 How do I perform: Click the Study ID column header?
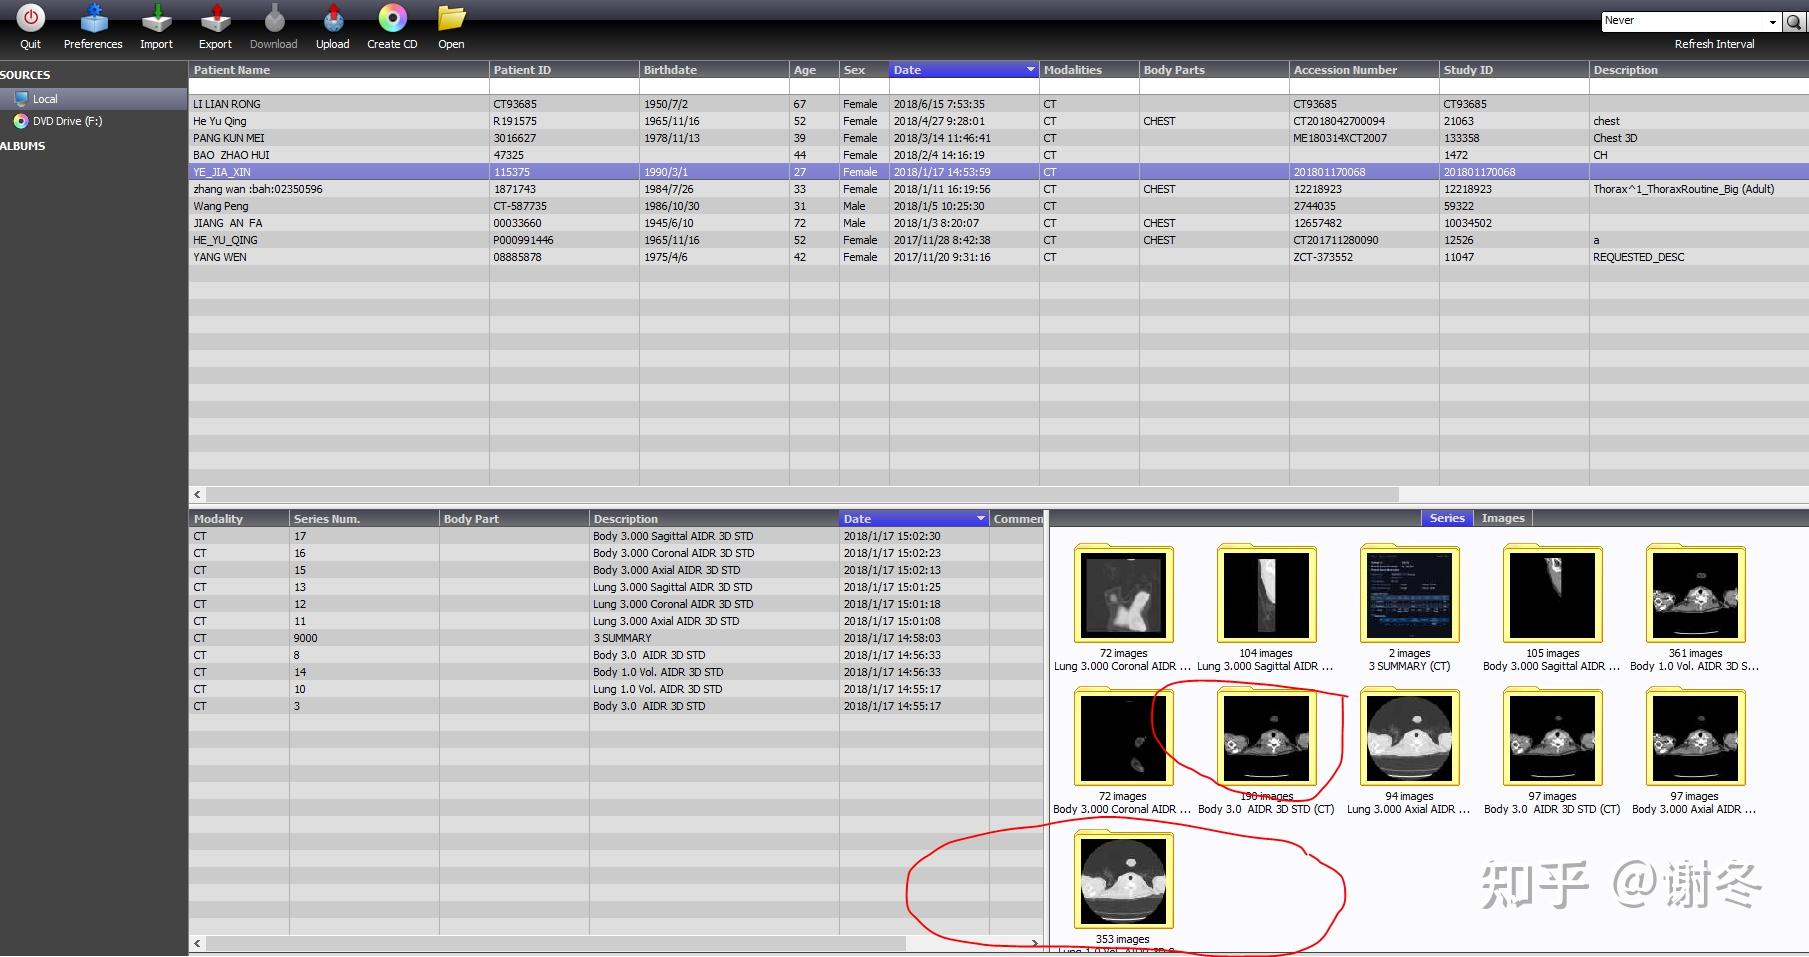pyautogui.click(x=1514, y=70)
